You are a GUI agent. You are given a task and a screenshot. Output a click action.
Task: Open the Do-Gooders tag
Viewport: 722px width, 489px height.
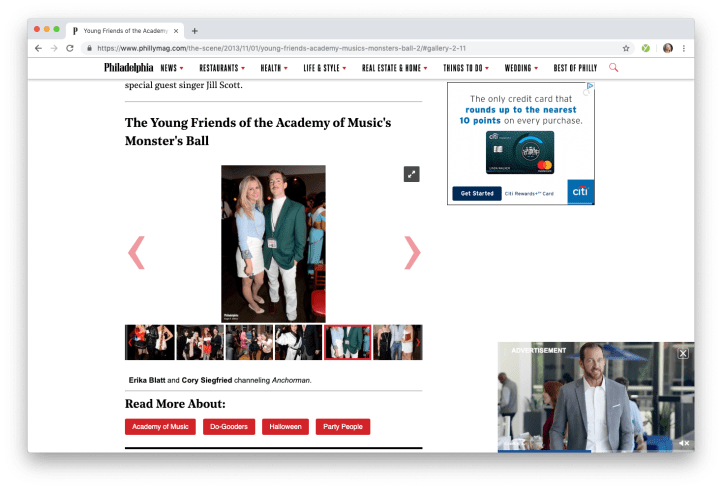coord(229,426)
